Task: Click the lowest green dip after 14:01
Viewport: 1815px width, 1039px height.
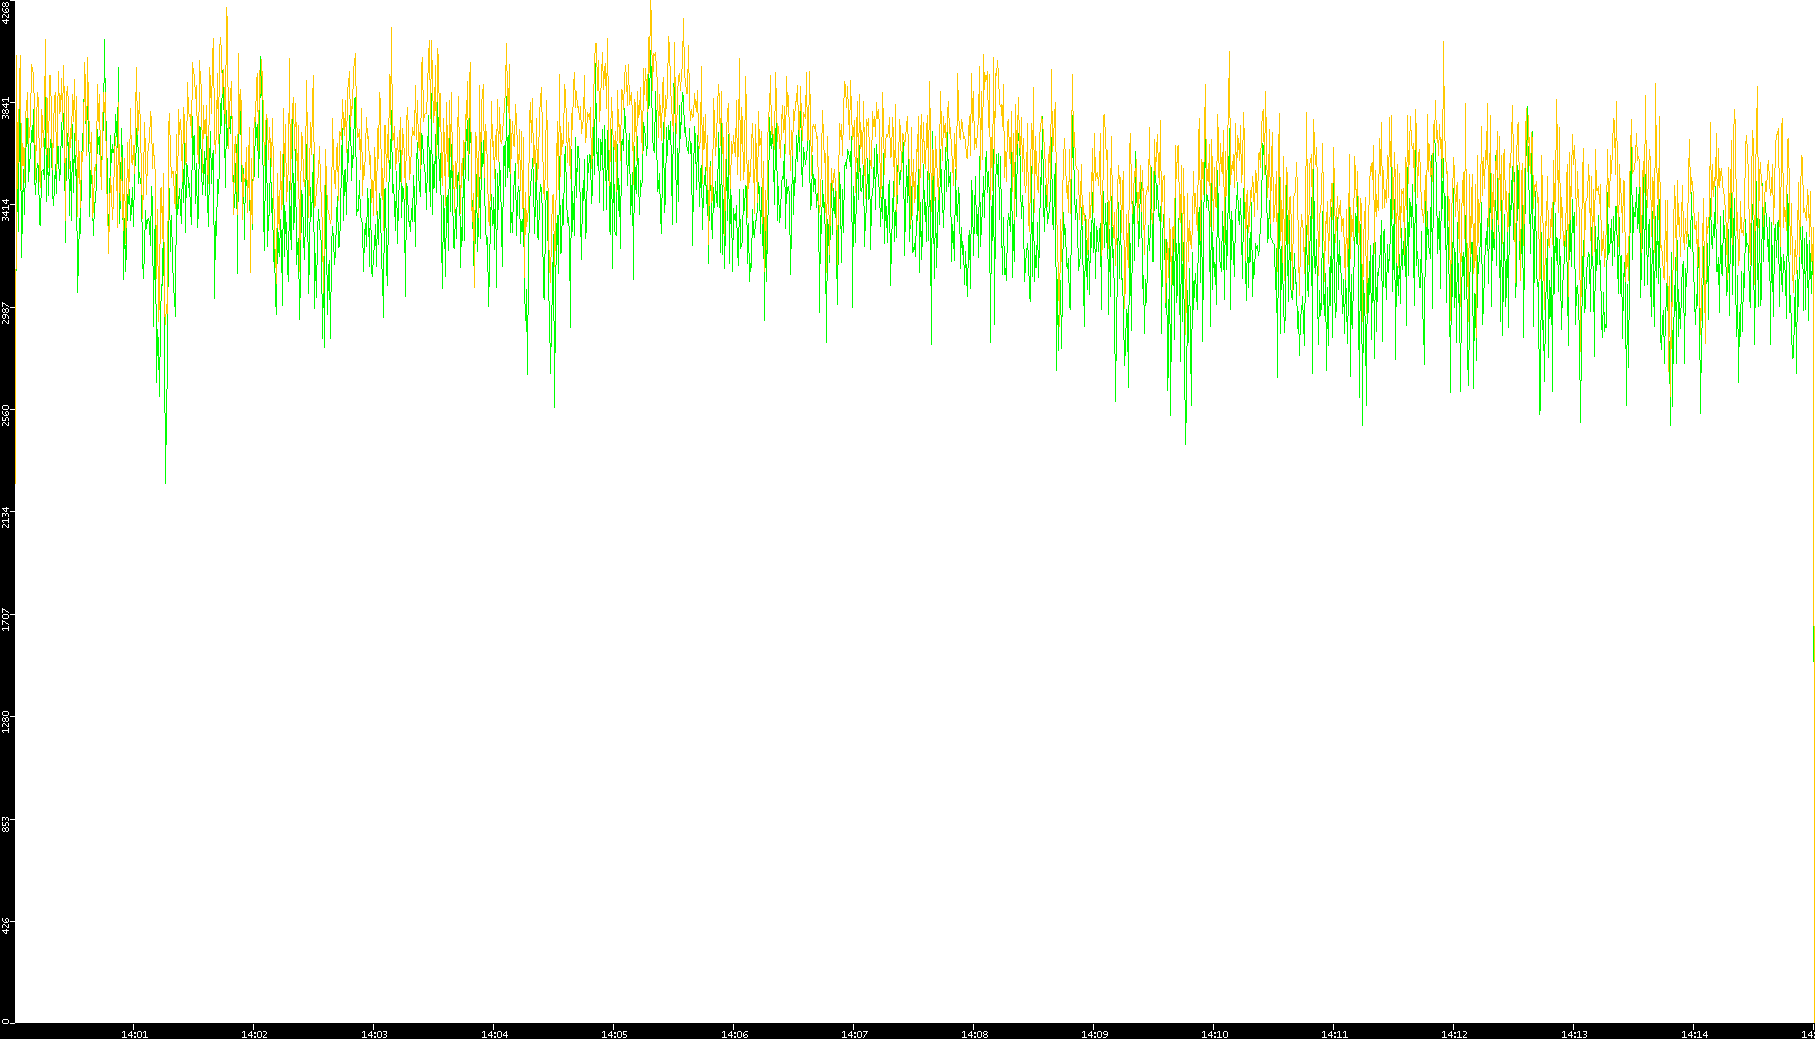Action: [165, 480]
